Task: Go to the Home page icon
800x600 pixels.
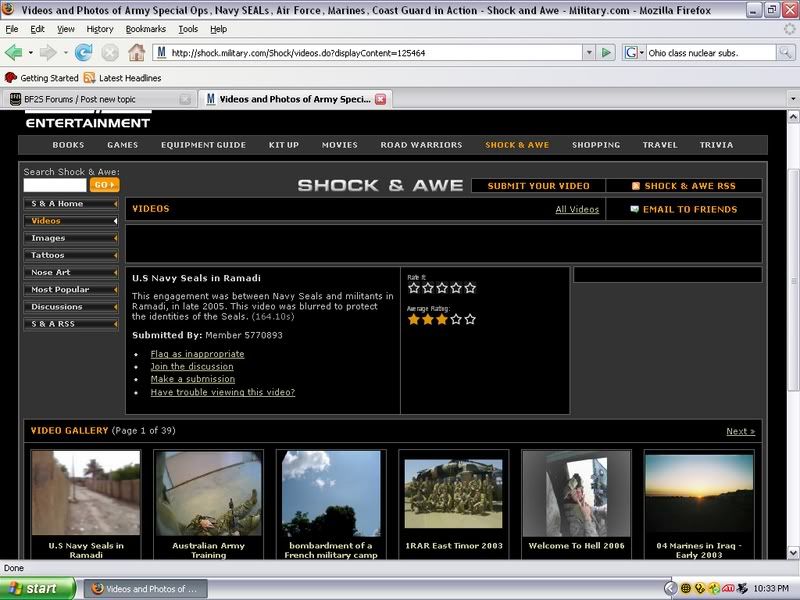Action: 136,52
